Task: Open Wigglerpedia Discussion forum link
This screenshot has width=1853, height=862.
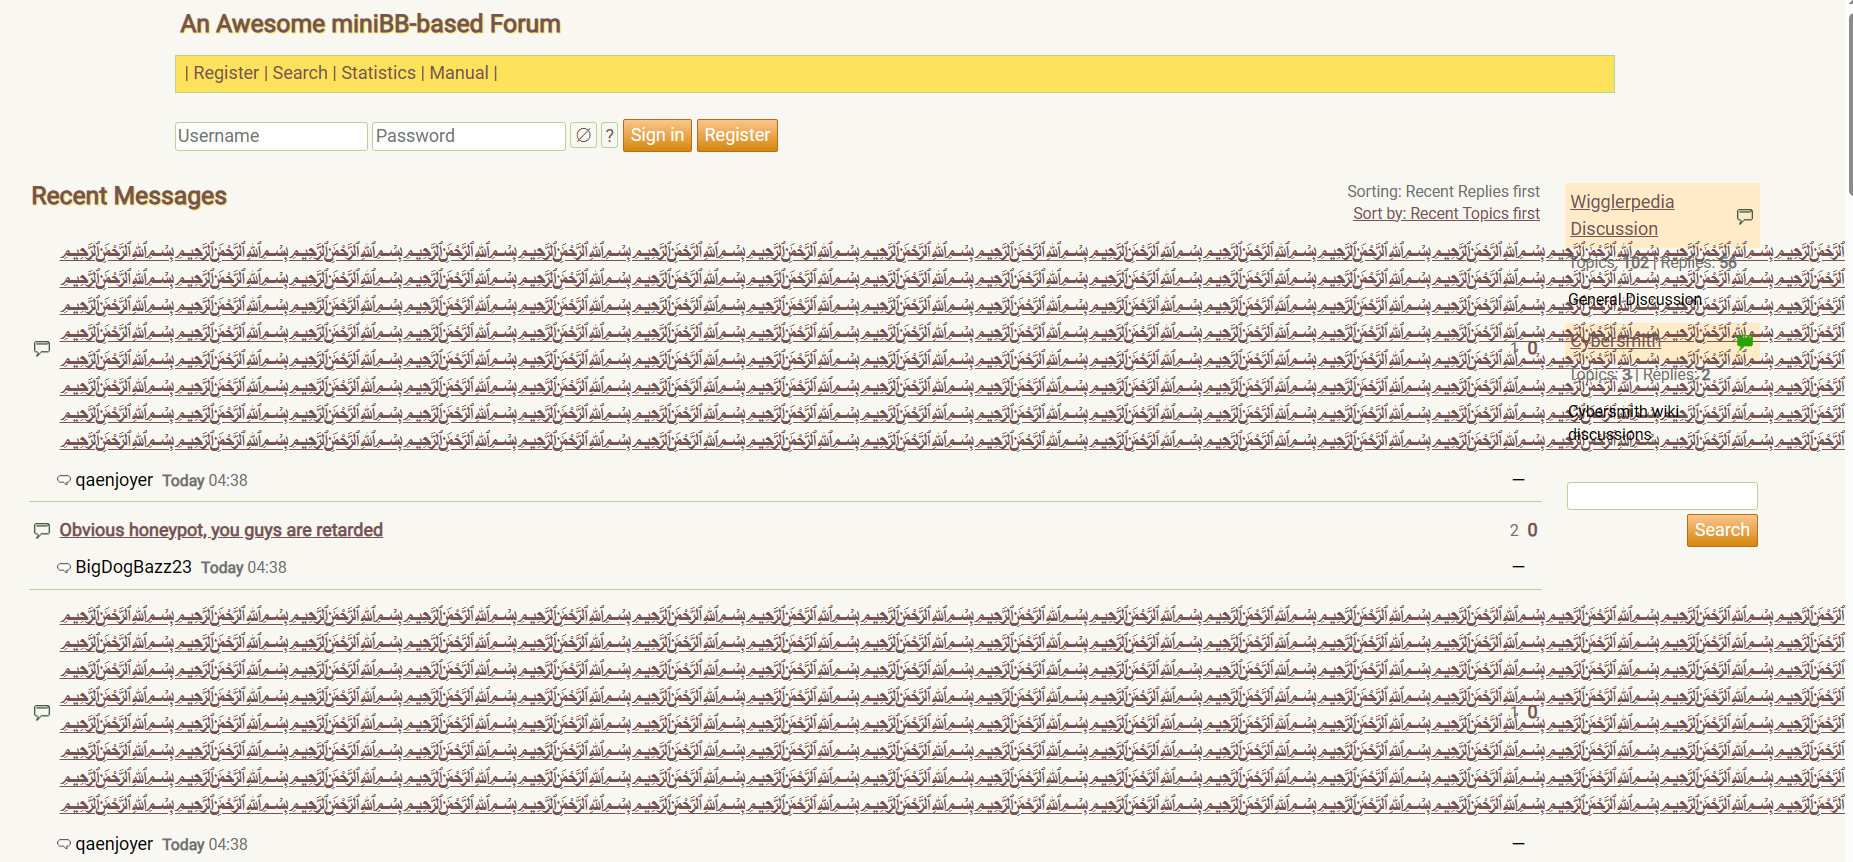Action: pos(1621,215)
